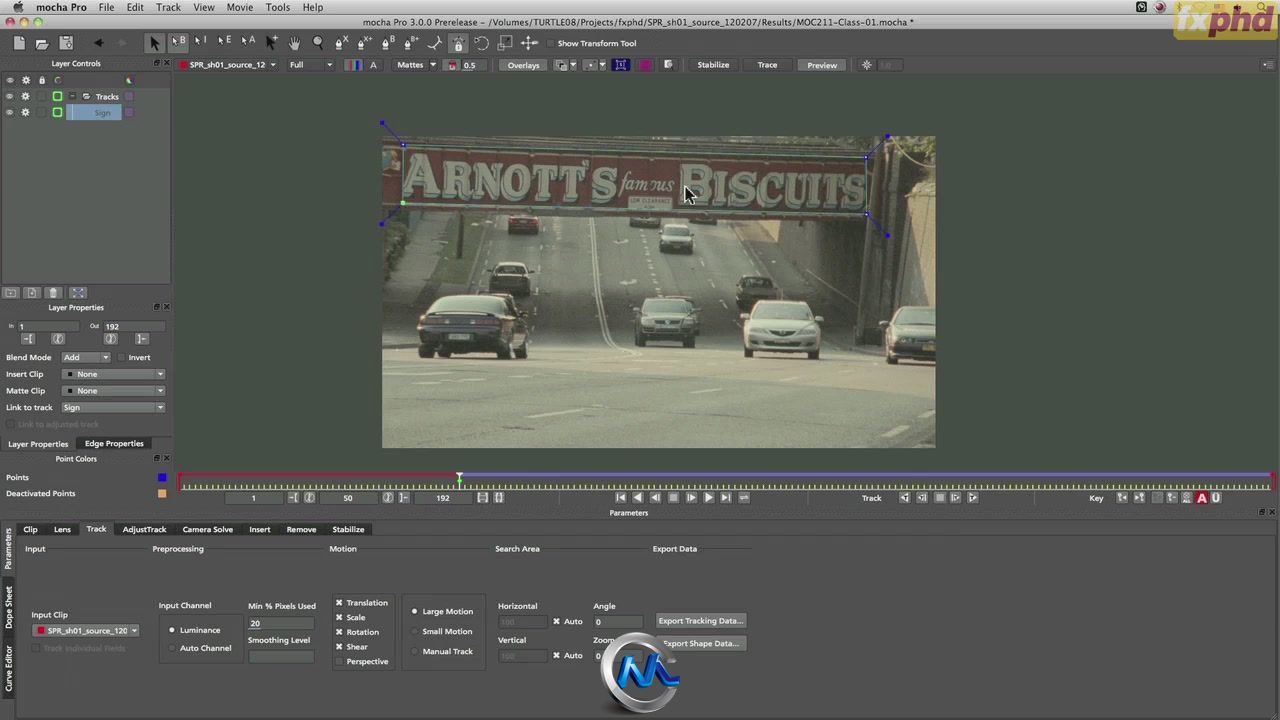This screenshot has width=1280, height=720.
Task: Toggle Translation motion checkbox
Action: [339, 602]
